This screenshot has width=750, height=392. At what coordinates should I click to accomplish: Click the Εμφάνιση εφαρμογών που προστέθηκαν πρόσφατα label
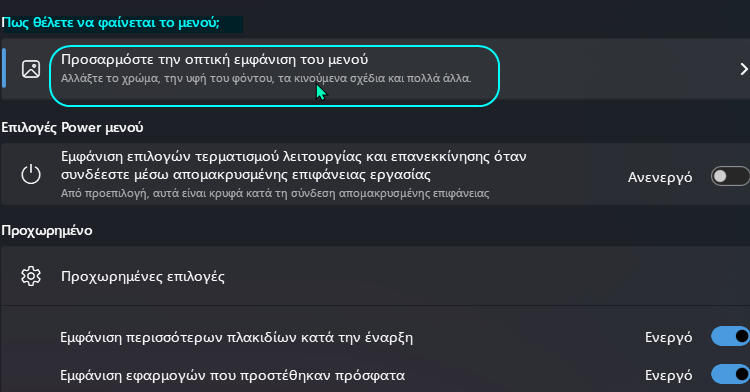click(x=232, y=375)
